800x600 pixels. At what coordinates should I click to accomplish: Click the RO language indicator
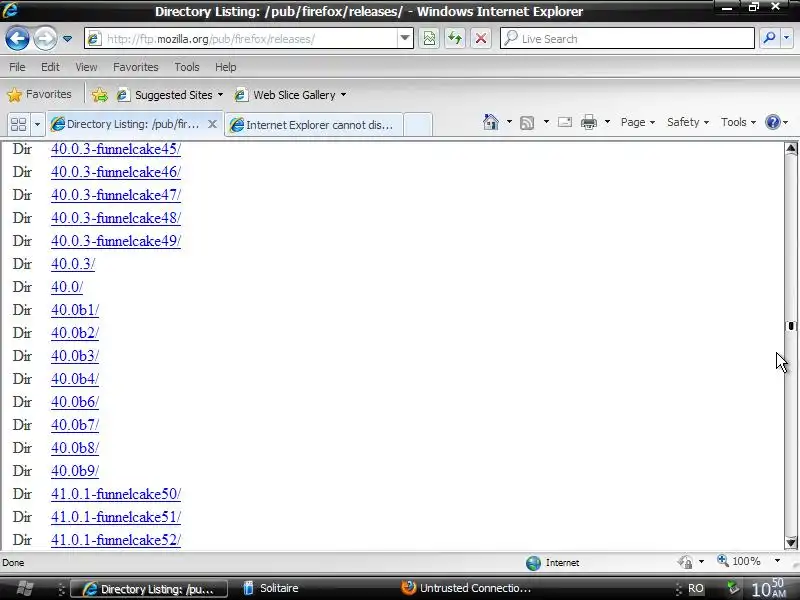pyautogui.click(x=695, y=589)
